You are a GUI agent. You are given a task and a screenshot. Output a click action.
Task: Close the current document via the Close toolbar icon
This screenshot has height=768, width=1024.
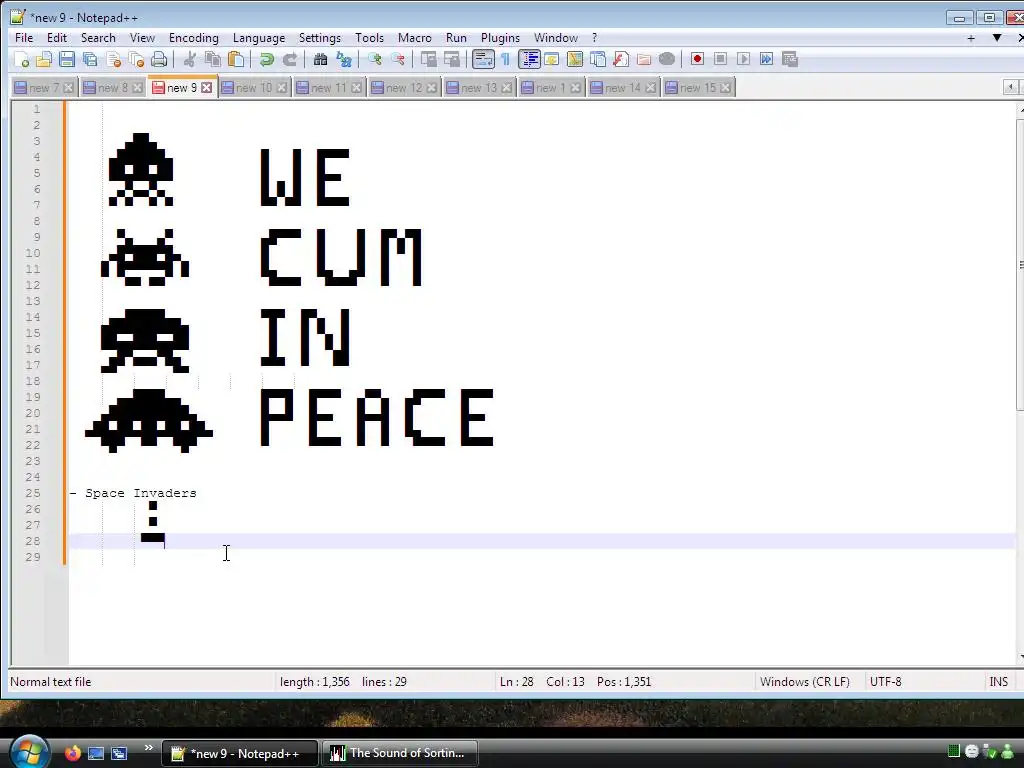[x=114, y=59]
